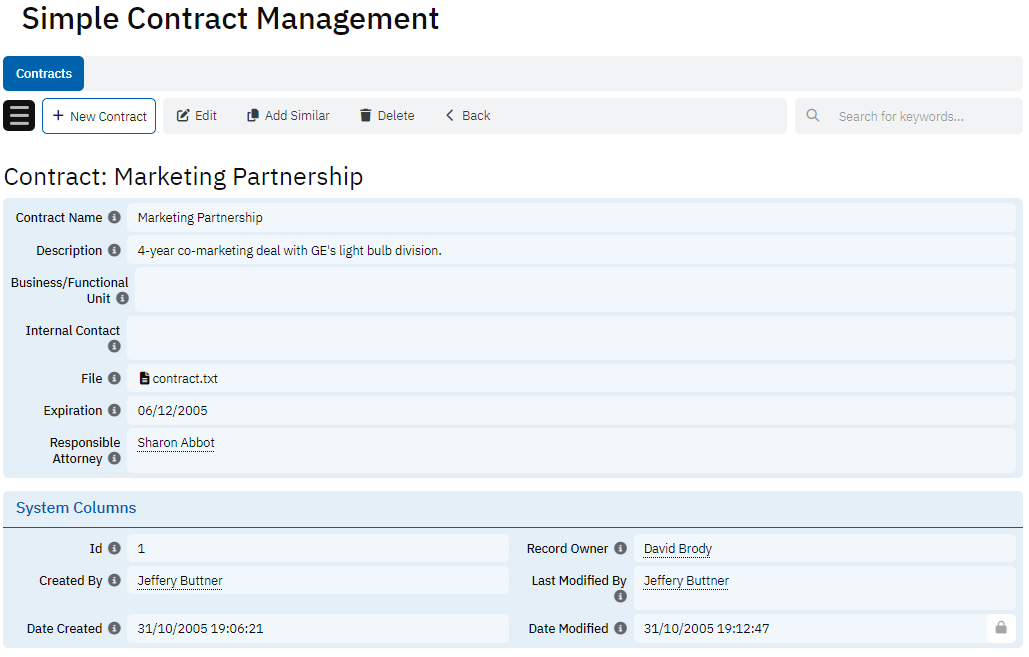Click Edit in the toolbar
This screenshot has height=657, width=1029.
pyautogui.click(x=197, y=116)
